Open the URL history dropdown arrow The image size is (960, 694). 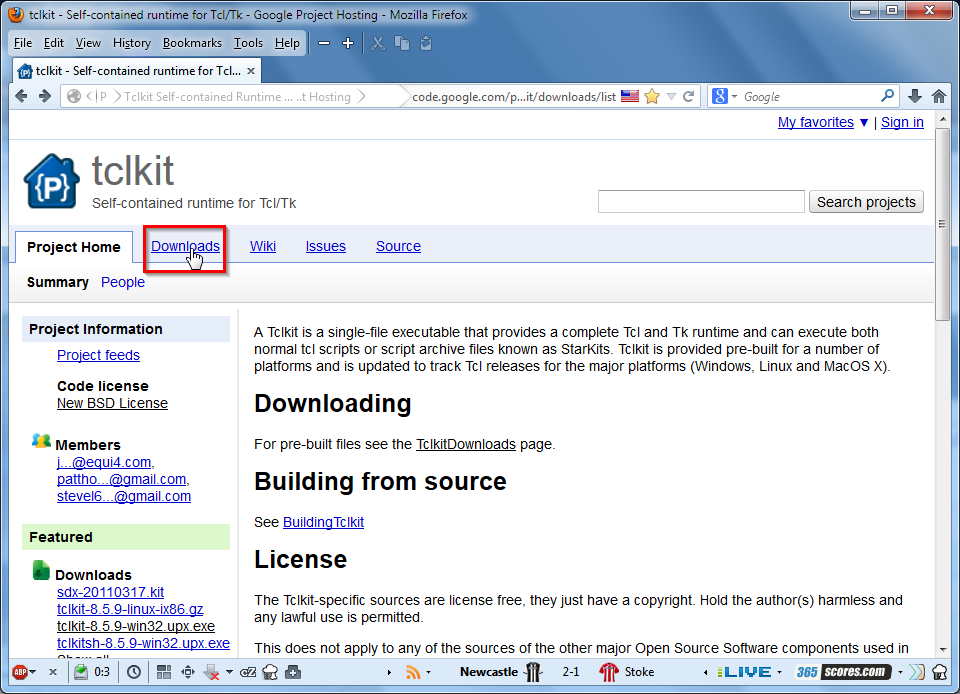point(672,96)
